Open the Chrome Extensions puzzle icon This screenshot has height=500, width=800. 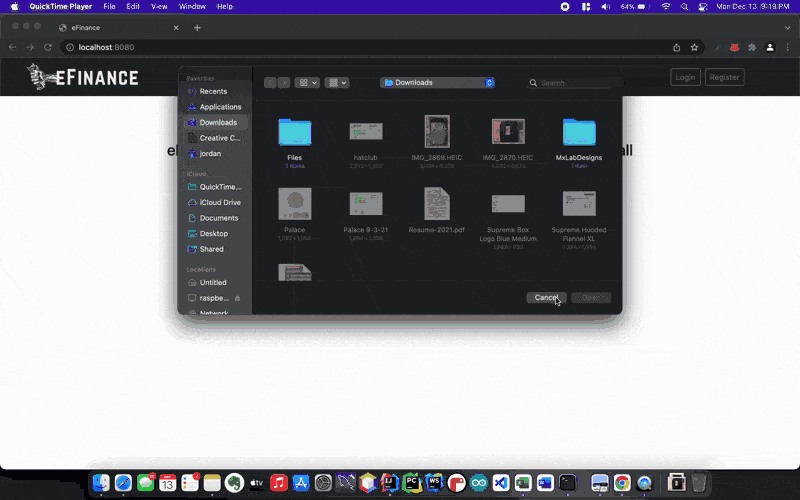(x=752, y=47)
